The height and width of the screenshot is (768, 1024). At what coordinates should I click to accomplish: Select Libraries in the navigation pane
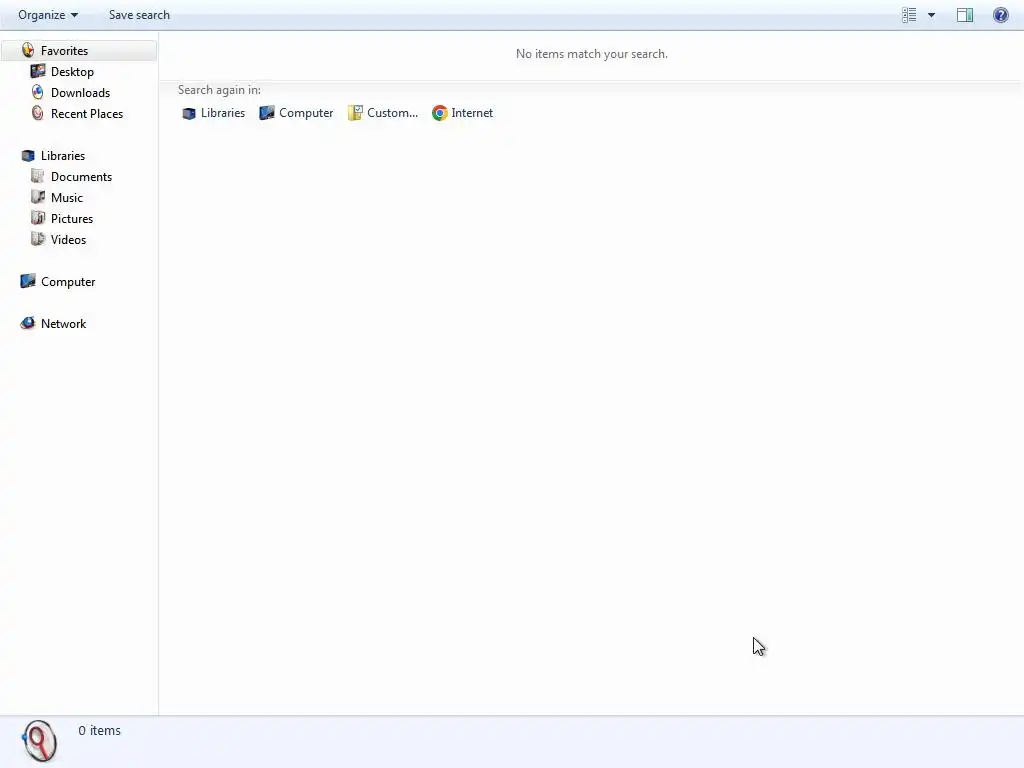point(63,155)
